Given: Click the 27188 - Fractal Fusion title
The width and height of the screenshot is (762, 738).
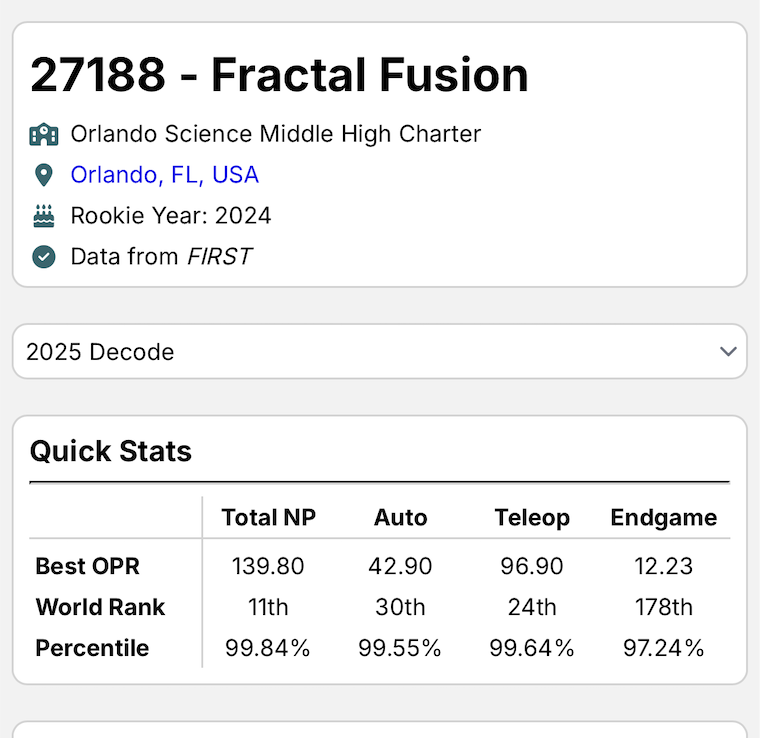Looking at the screenshot, I should point(279,74).
